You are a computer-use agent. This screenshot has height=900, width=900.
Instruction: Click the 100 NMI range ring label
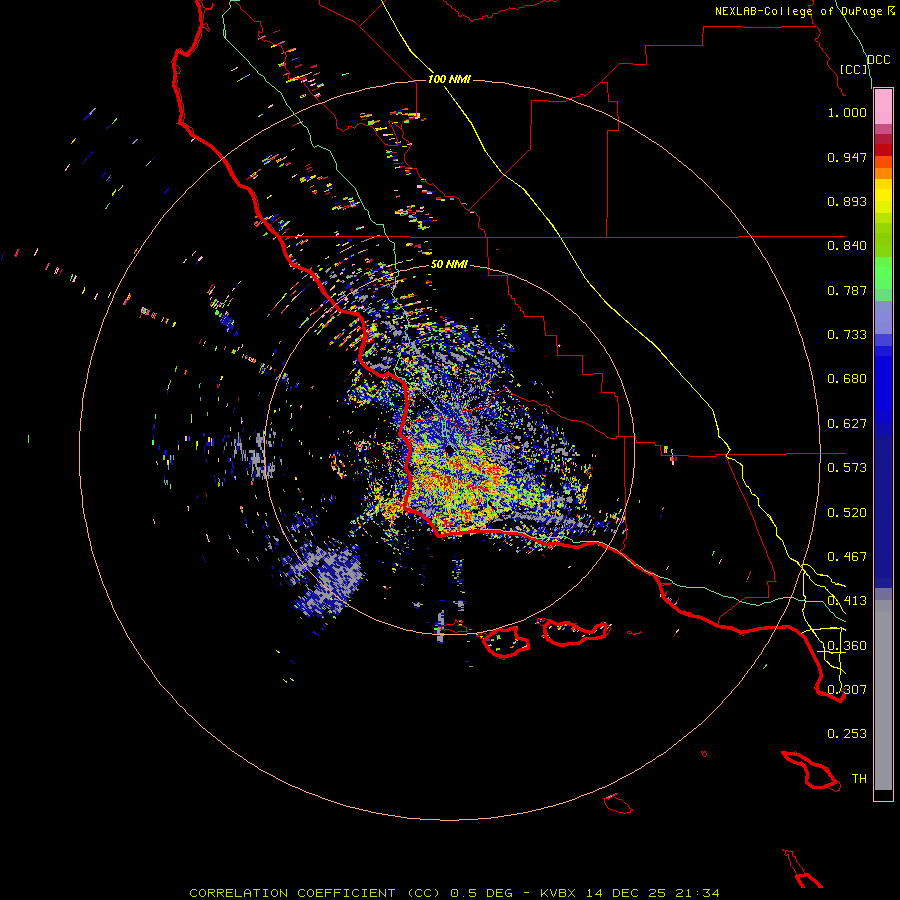tap(449, 79)
